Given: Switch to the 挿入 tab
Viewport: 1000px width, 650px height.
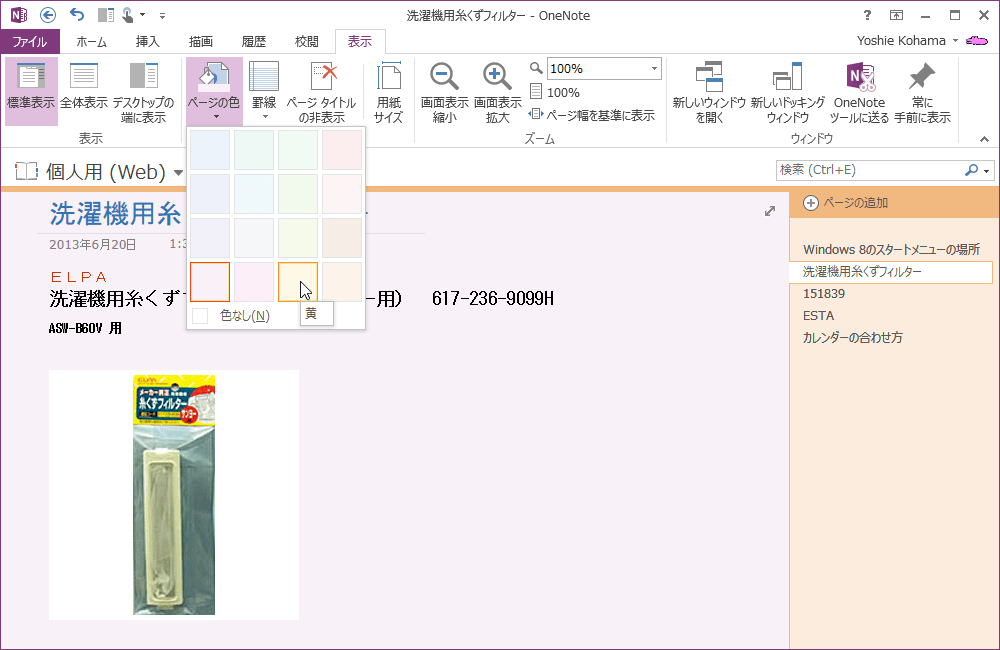Looking at the screenshot, I should coord(147,41).
